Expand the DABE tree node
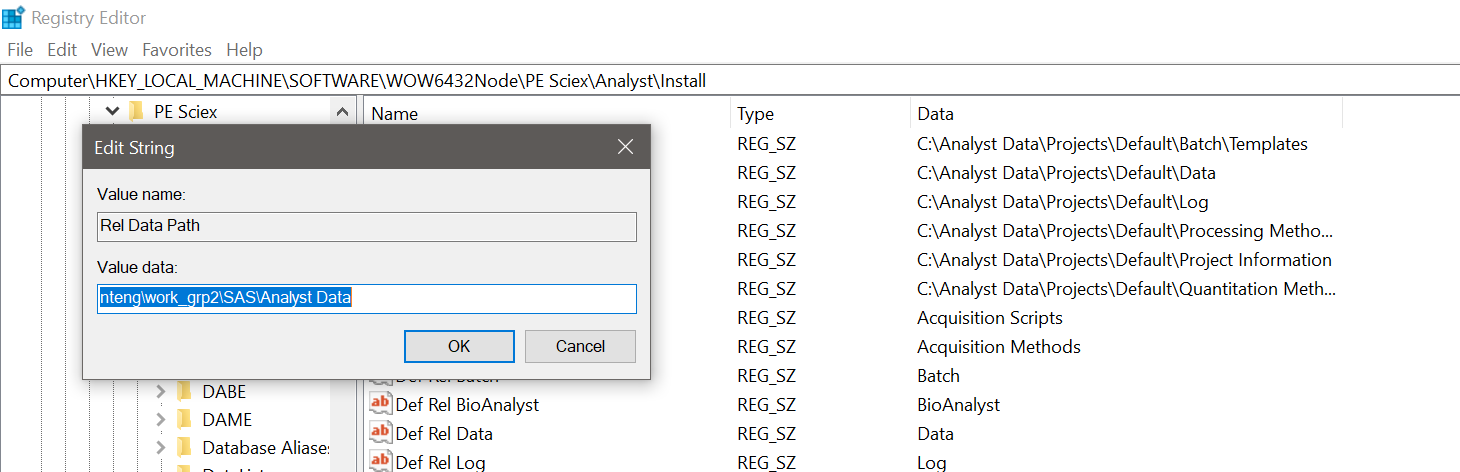Viewport: 1460px width, 472px height. (160, 391)
